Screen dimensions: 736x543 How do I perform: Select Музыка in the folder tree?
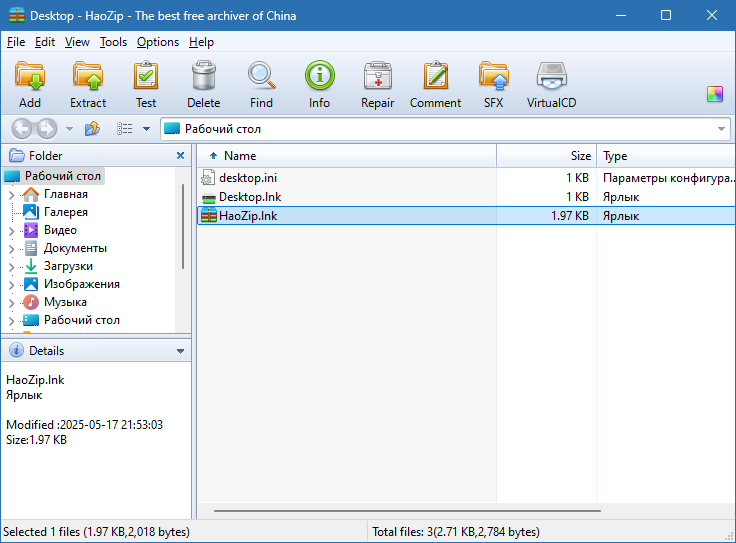(65, 302)
